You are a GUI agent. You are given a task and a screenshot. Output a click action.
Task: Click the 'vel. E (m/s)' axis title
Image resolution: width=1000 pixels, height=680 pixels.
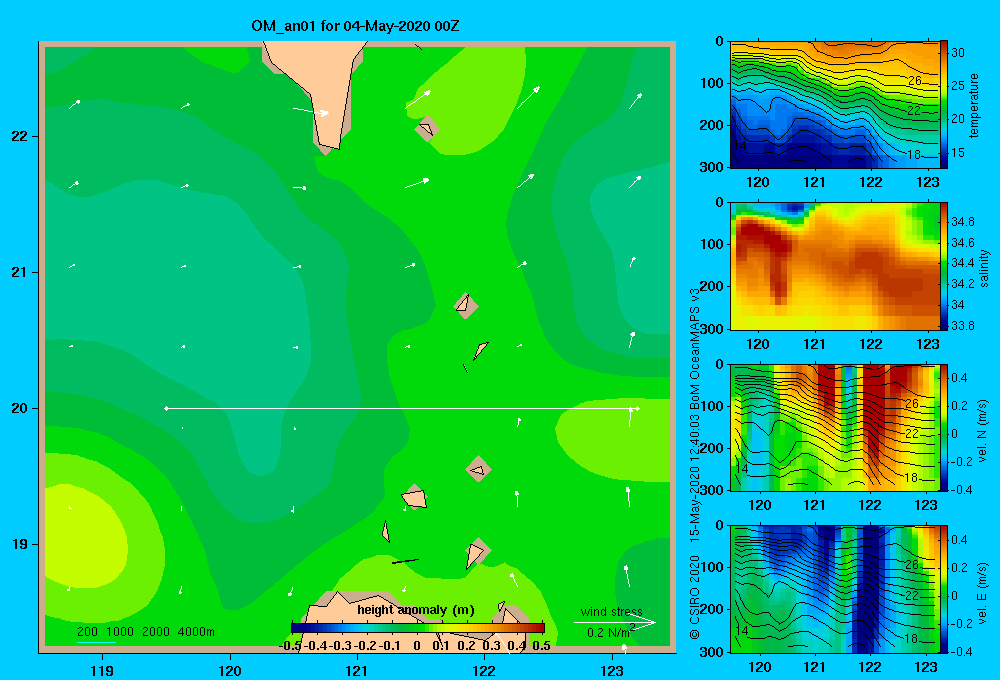point(983,592)
